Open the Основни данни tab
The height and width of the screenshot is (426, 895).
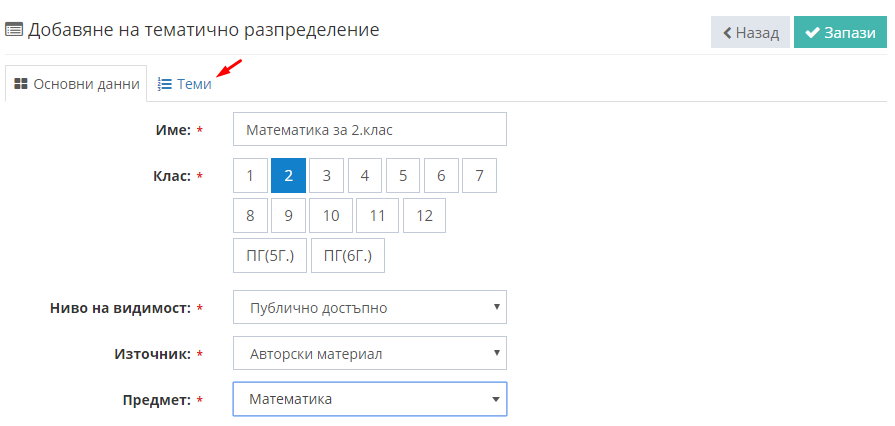(76, 84)
